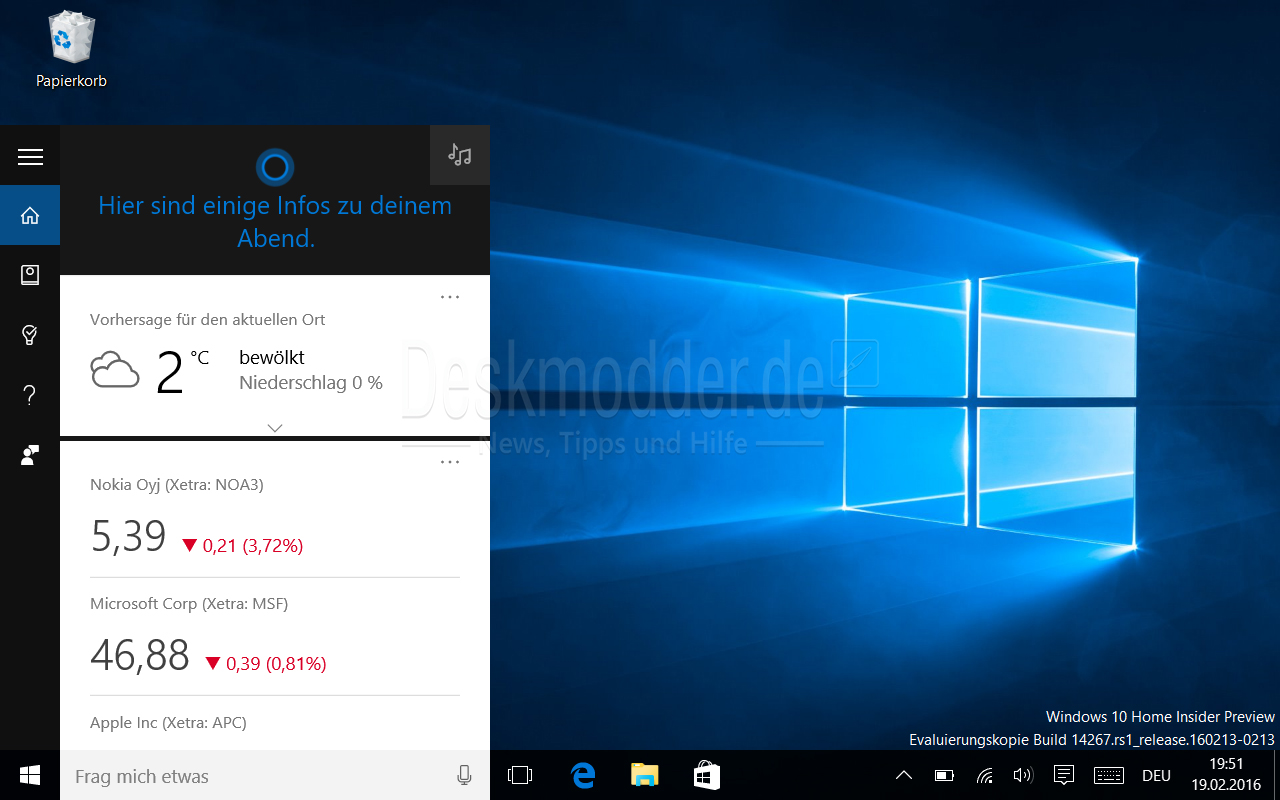This screenshot has height=800, width=1280.
Task: Open File Explorer from the taskbar
Action: [645, 775]
